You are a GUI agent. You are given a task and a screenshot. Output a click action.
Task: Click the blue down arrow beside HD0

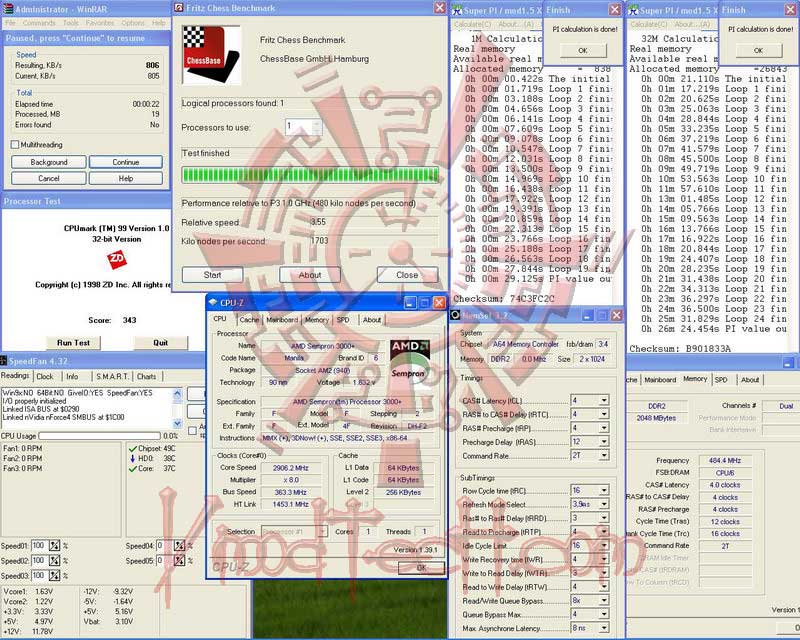133,458
